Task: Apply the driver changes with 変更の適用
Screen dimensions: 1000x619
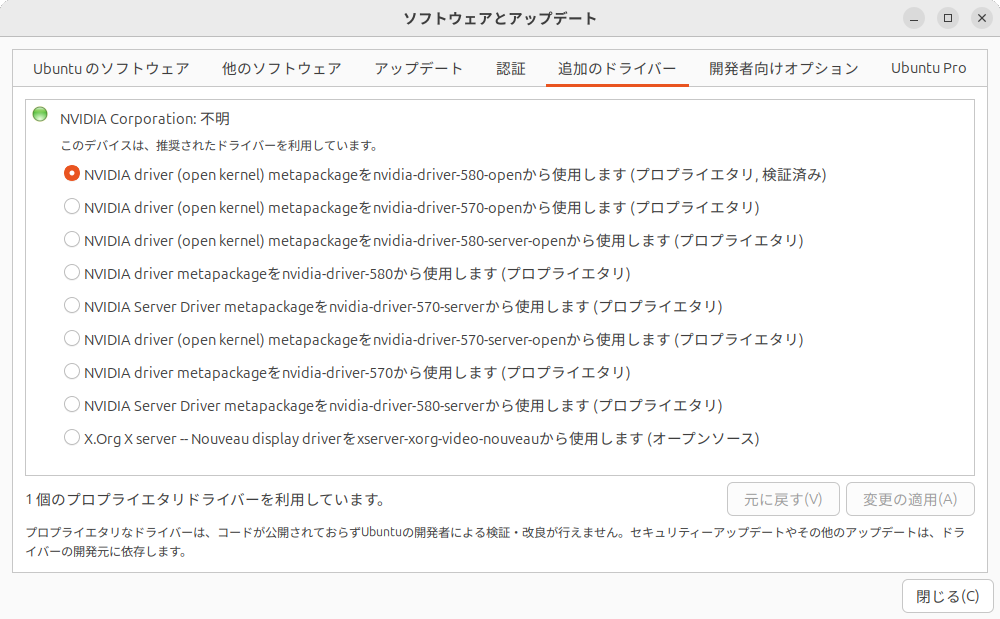Action: 911,499
